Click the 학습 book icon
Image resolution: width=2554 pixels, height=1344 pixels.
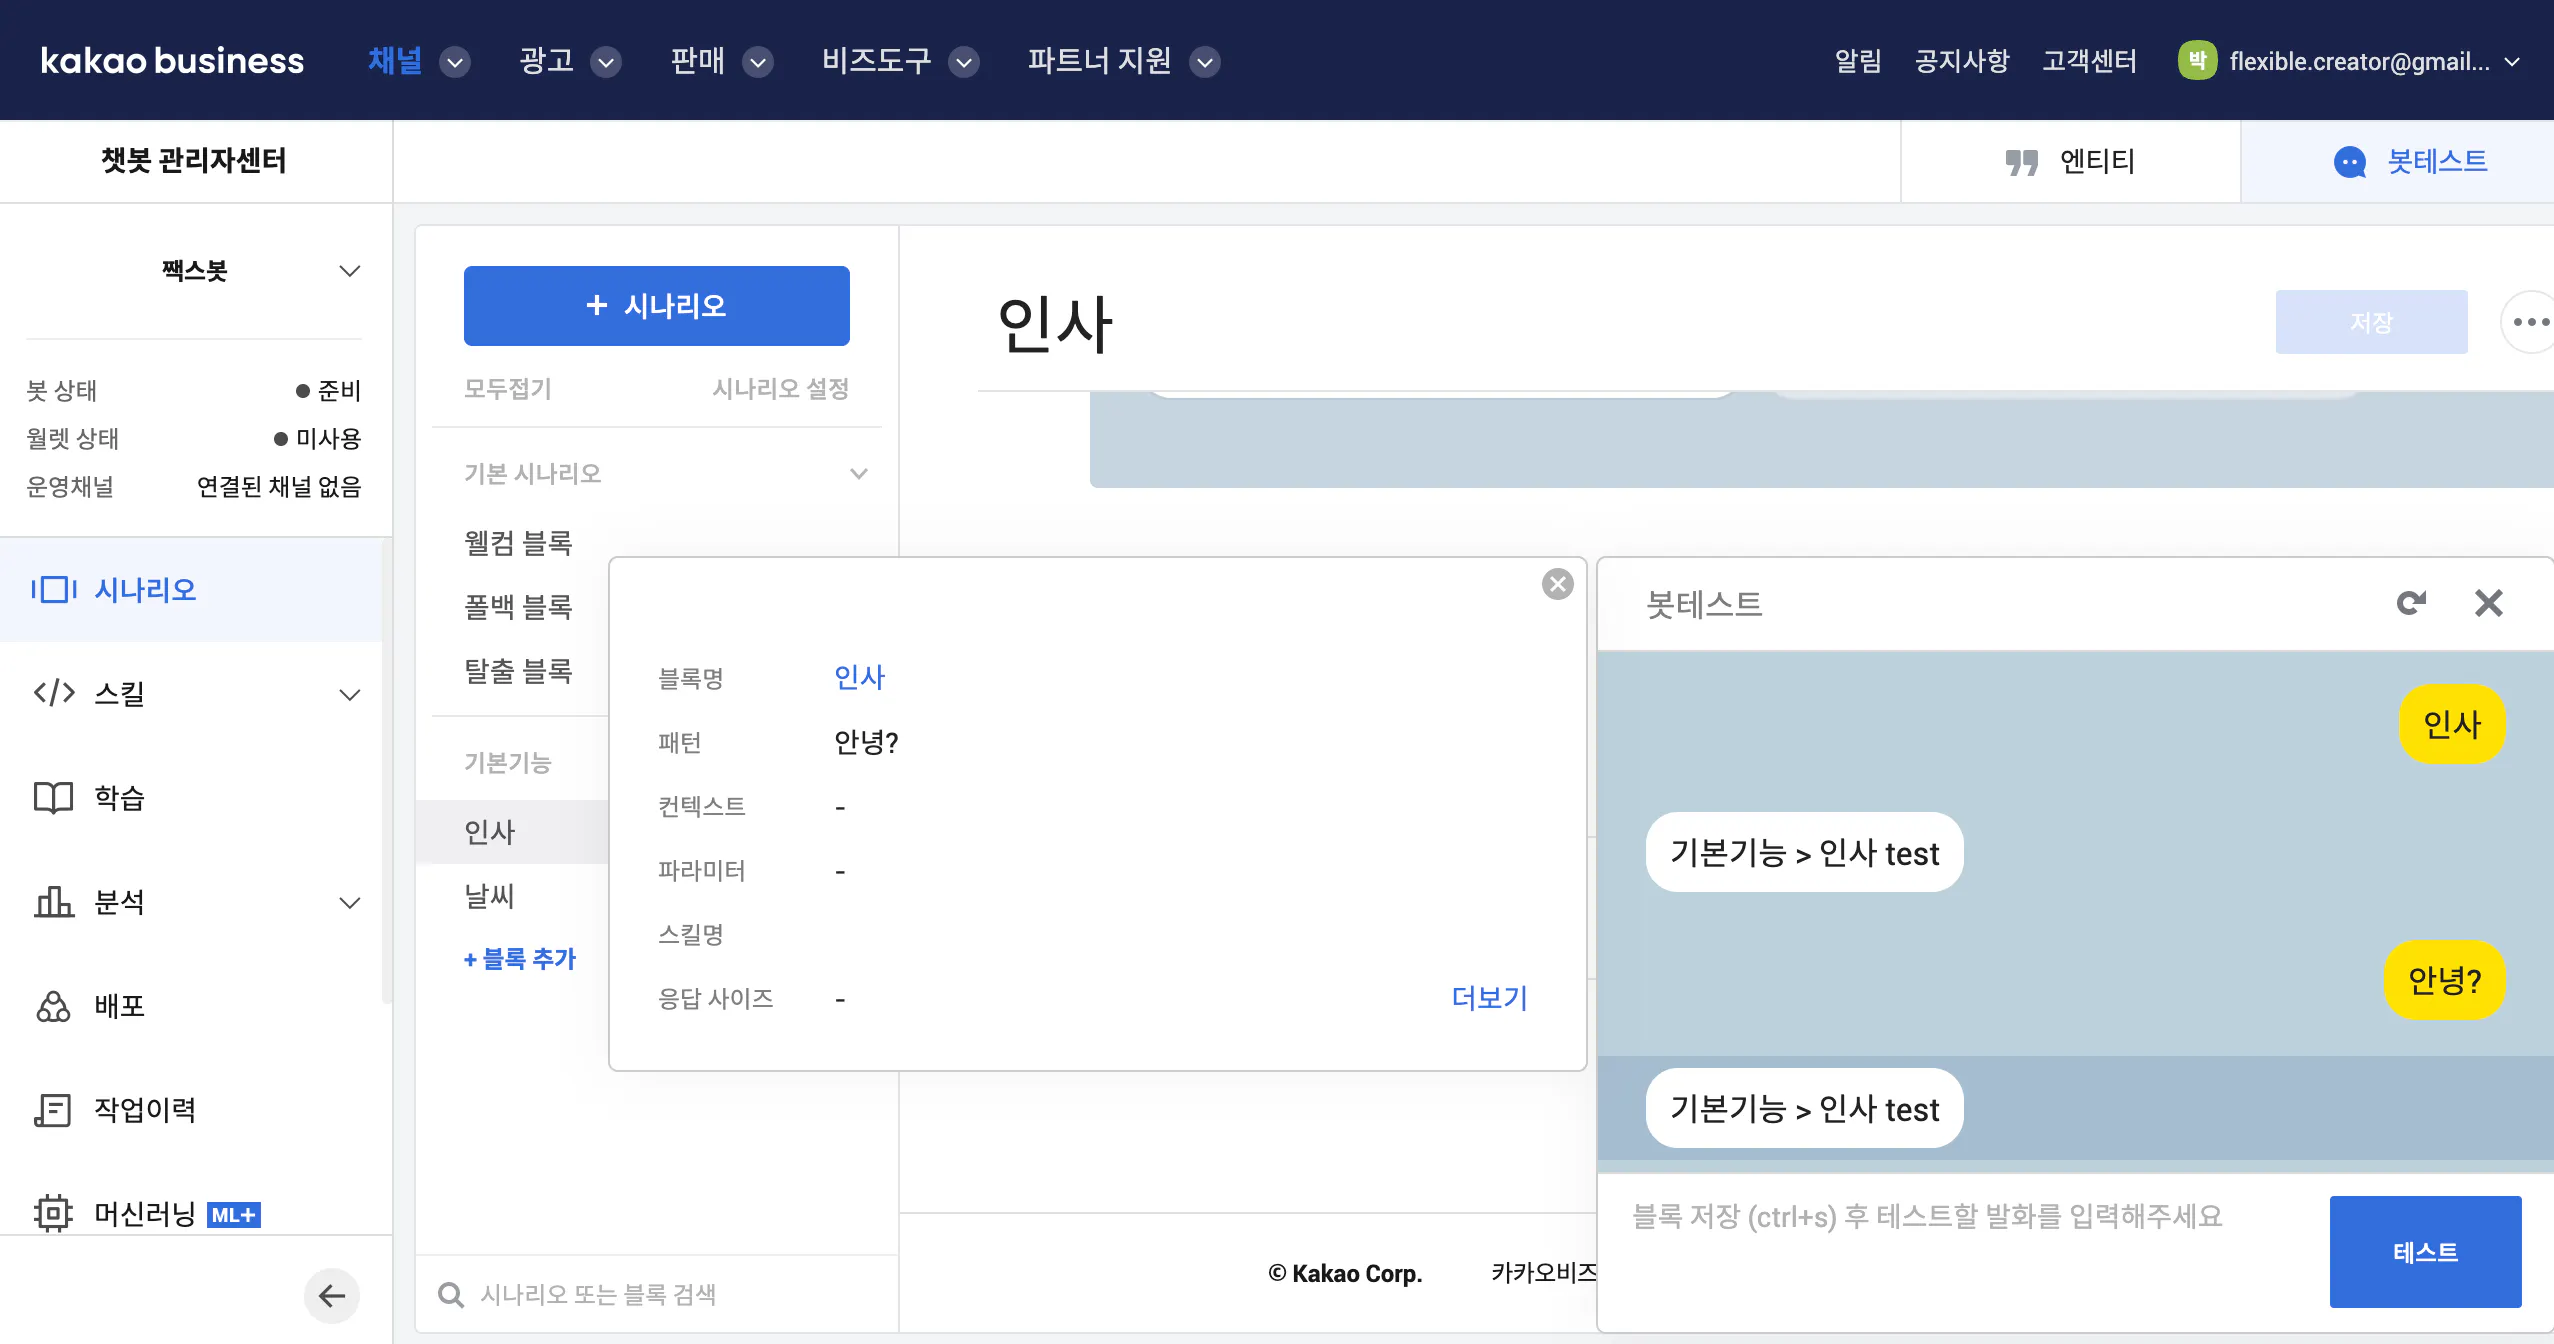point(54,797)
